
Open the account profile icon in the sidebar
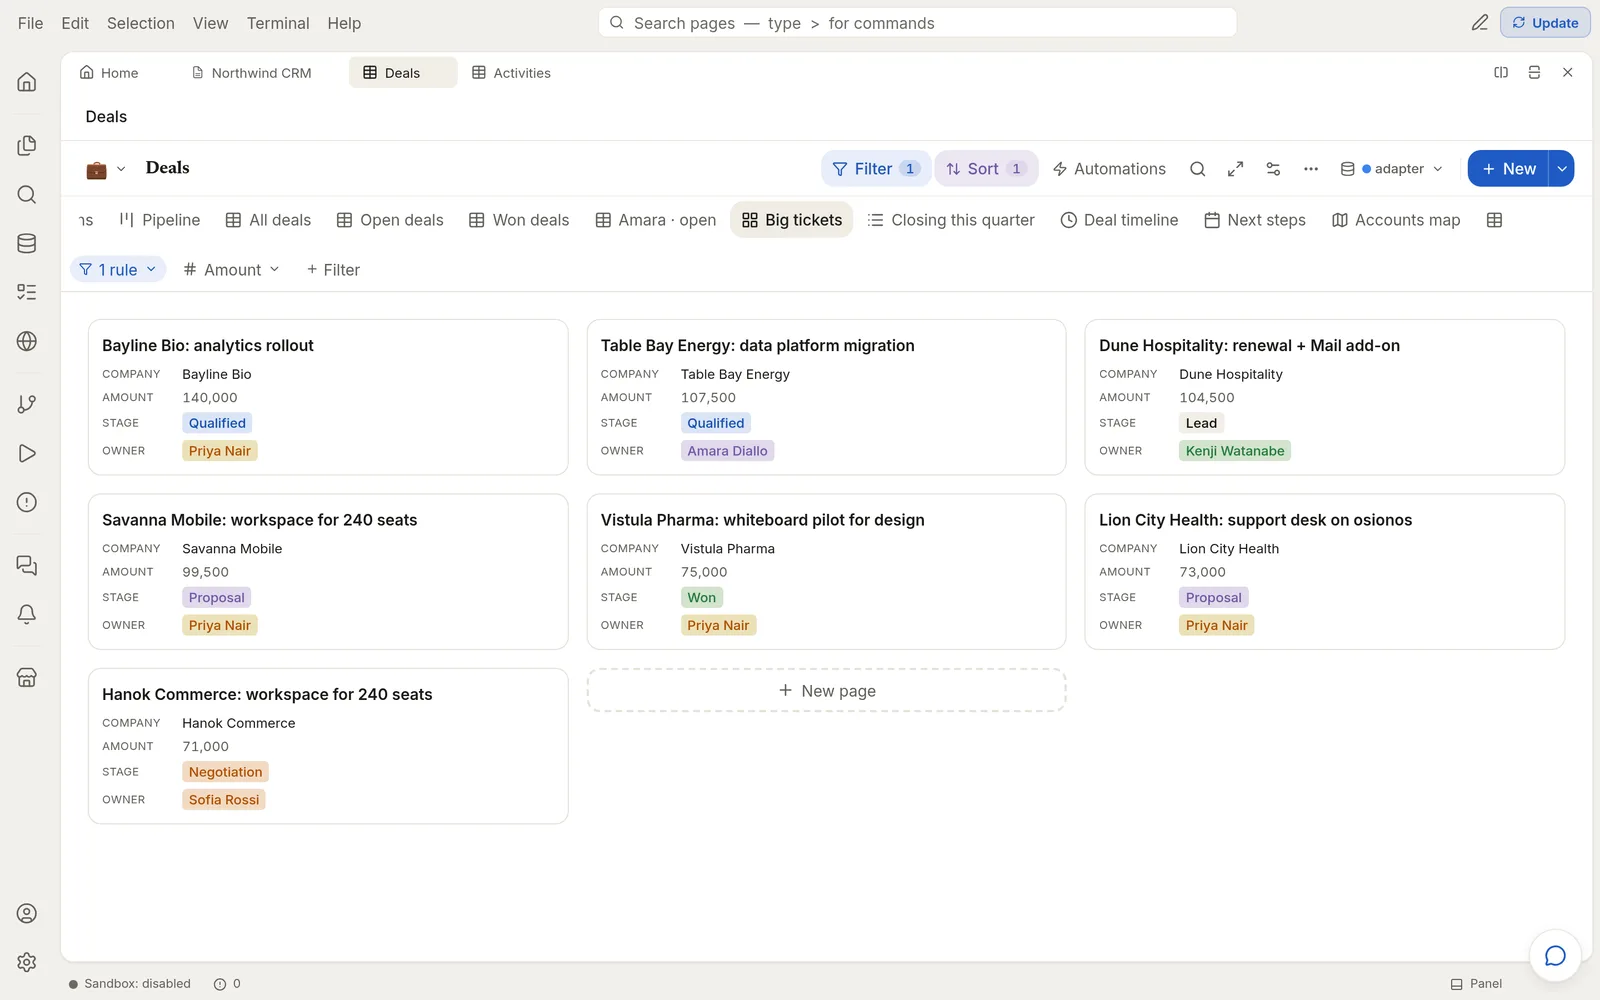[x=27, y=913]
